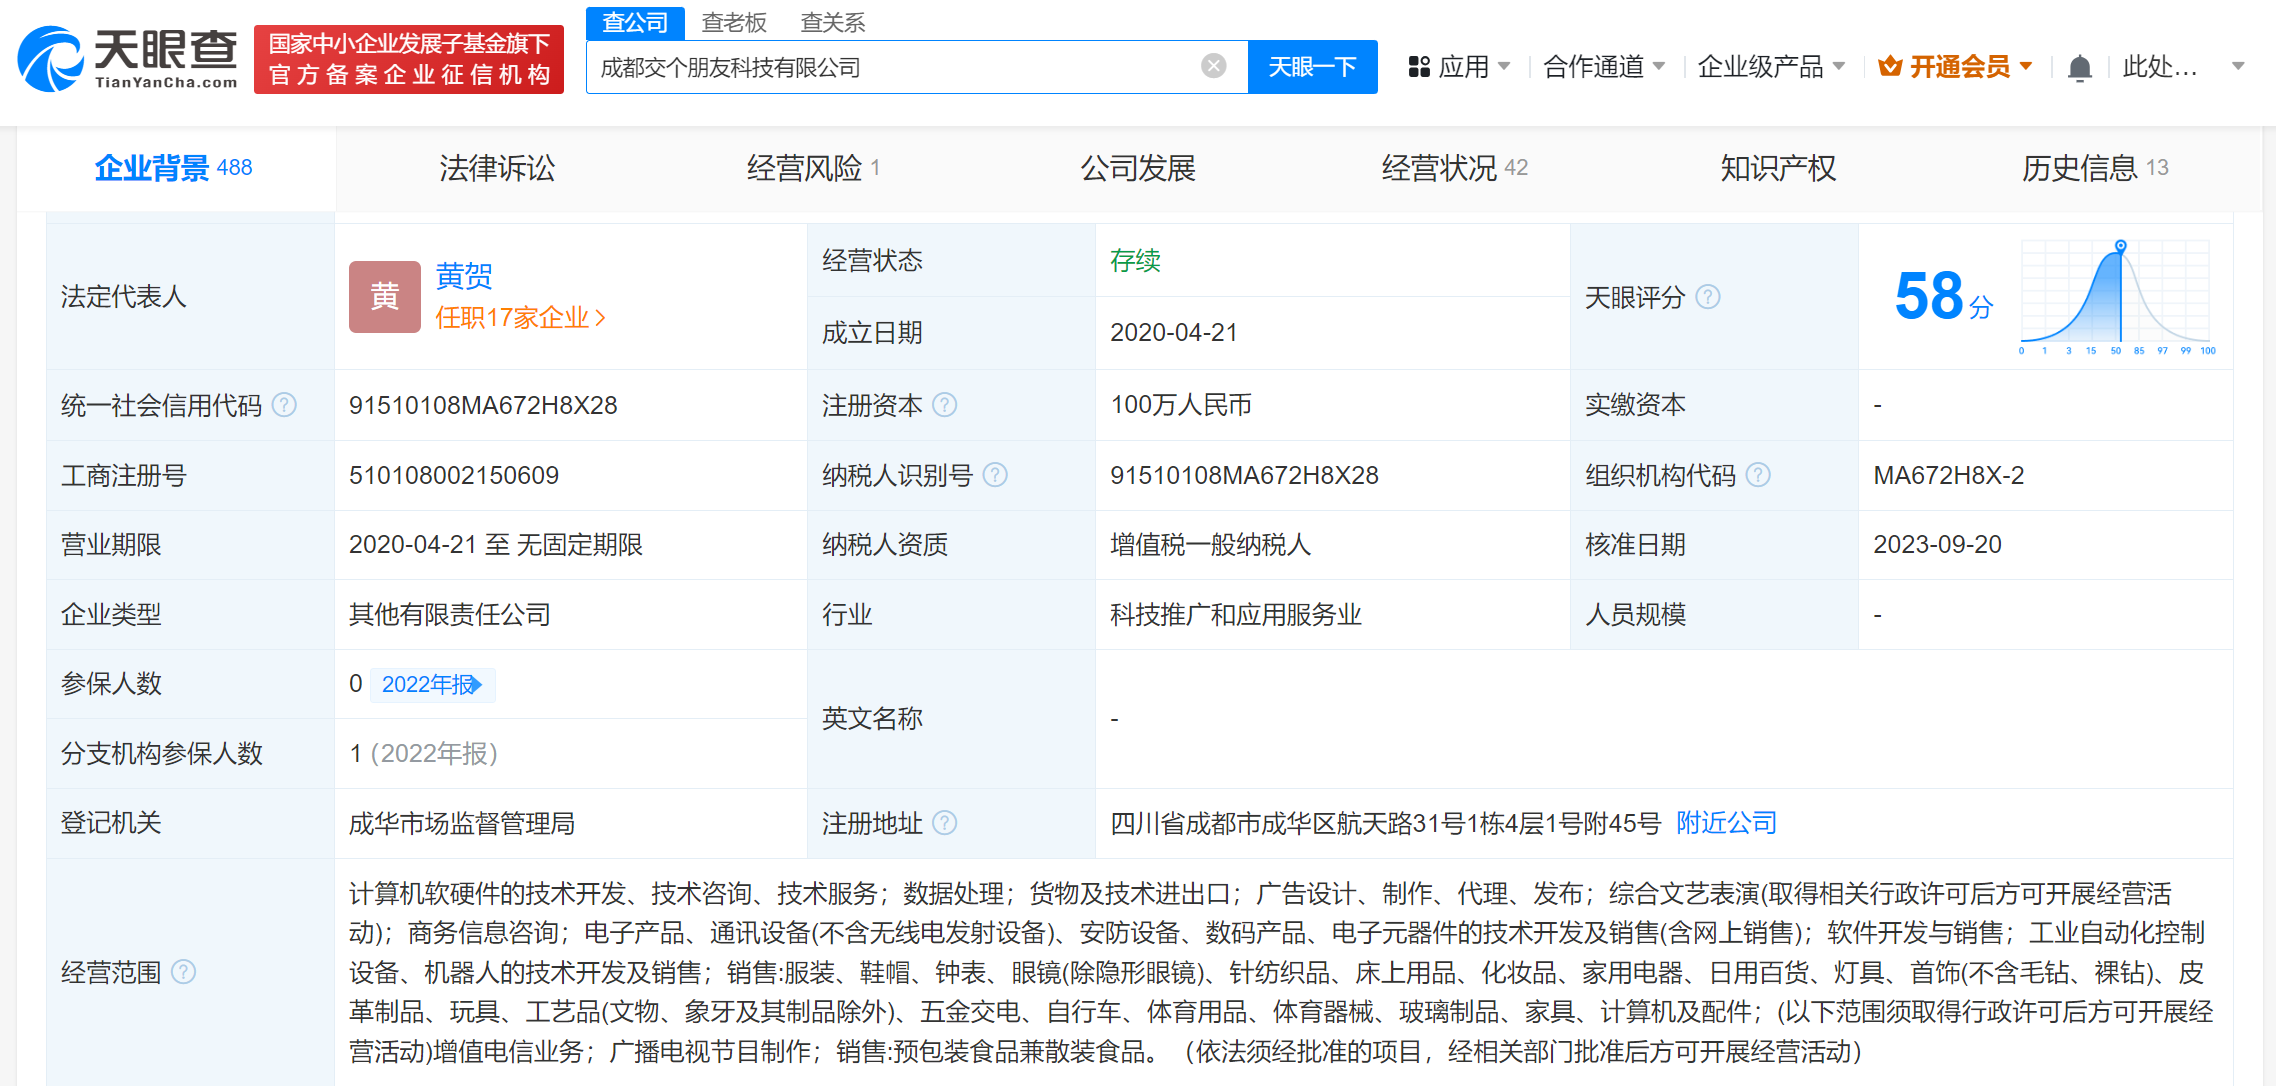2276x1086 pixels.
Task: Click the 天眼评分 distribution chart
Action: coord(2116,297)
